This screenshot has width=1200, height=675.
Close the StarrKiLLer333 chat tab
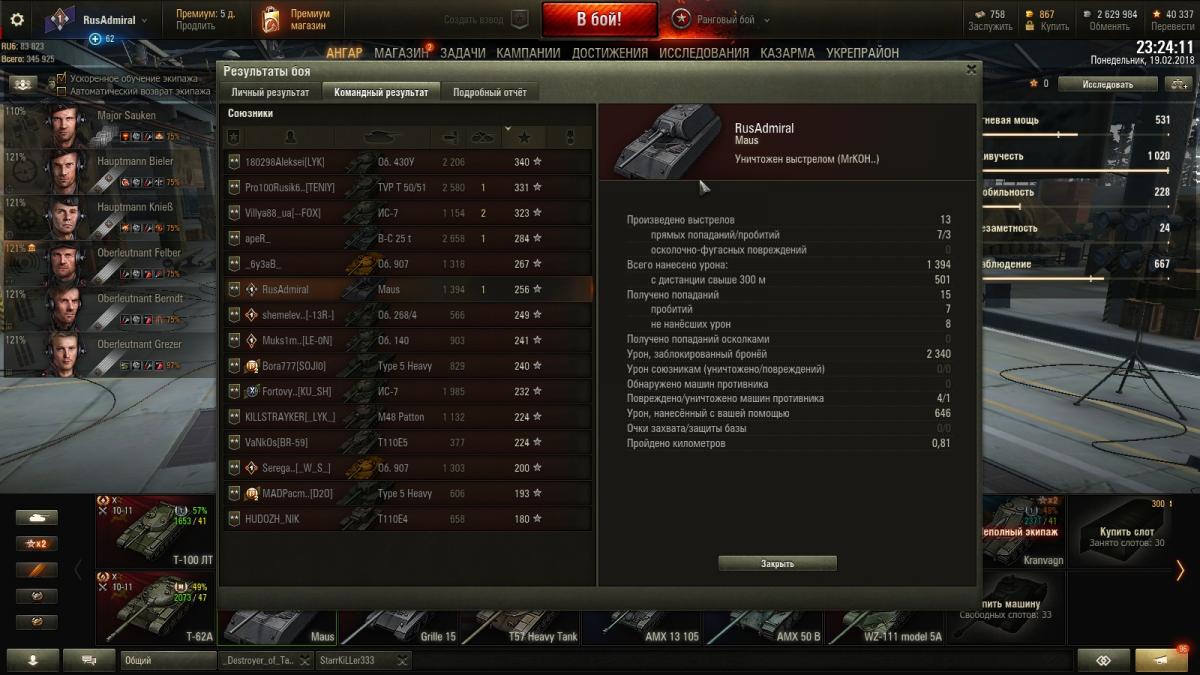402,660
